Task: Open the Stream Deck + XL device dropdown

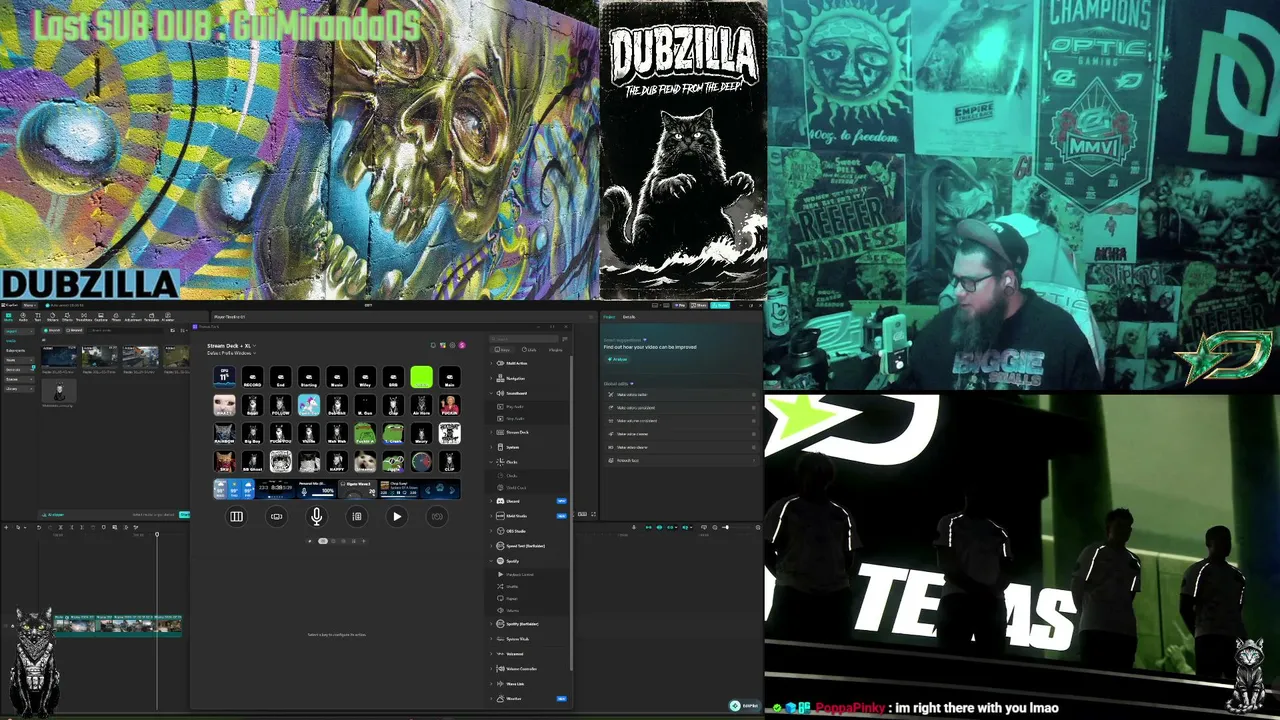Action: click(230, 346)
